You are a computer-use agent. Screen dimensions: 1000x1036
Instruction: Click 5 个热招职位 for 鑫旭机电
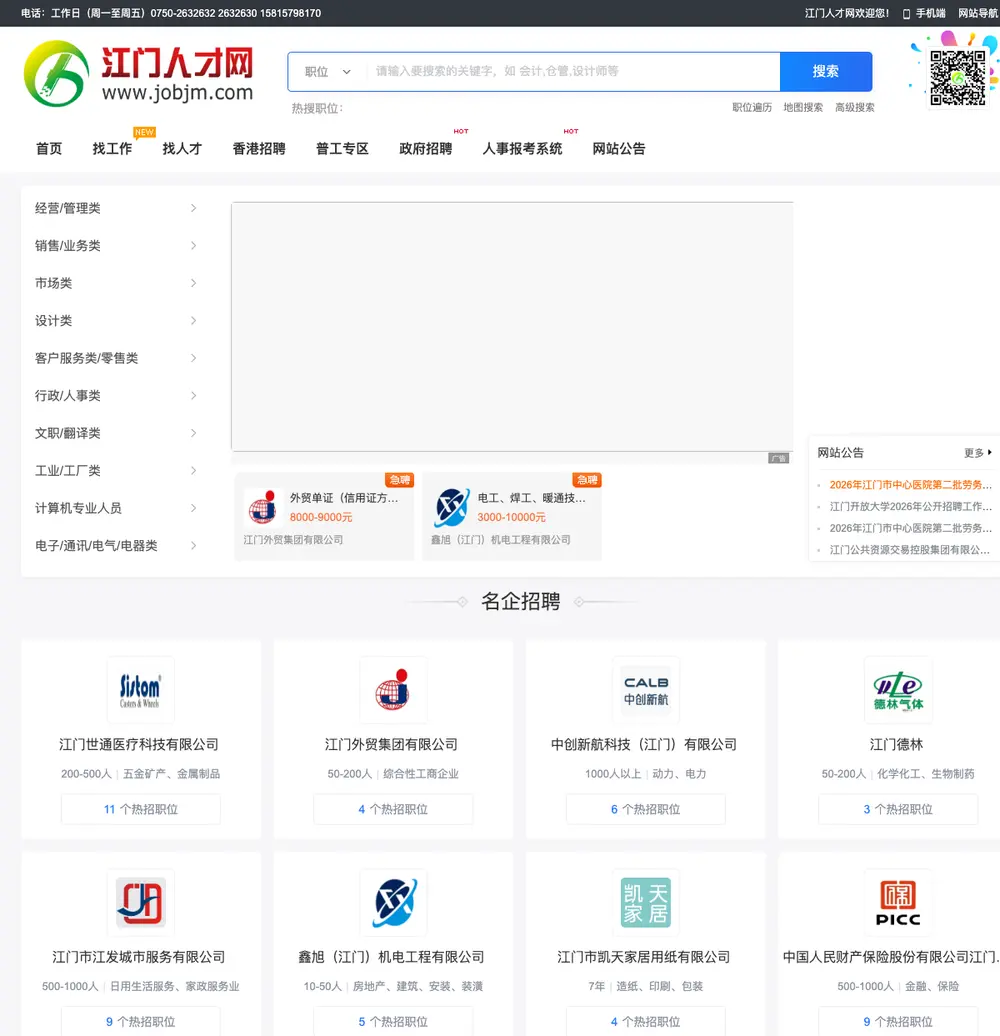[x=393, y=1021]
